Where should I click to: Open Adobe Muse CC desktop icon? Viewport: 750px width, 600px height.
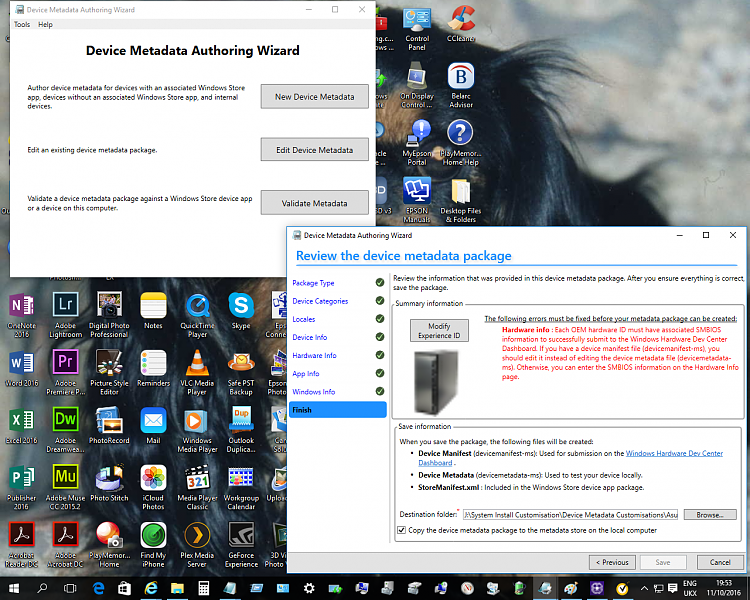[x=66, y=487]
